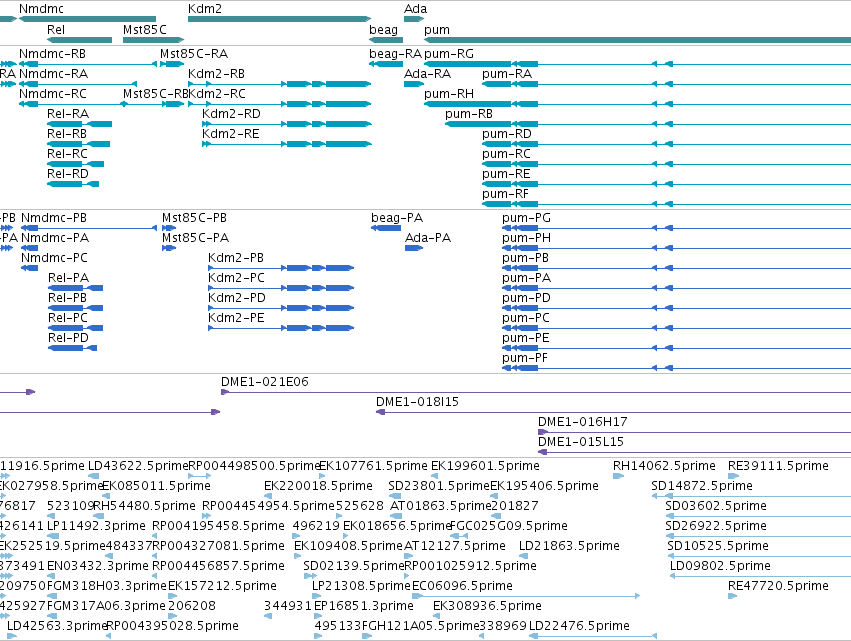This screenshot has width=851, height=641.
Task: Select EST EK085011.5prime
Action: 107,496
